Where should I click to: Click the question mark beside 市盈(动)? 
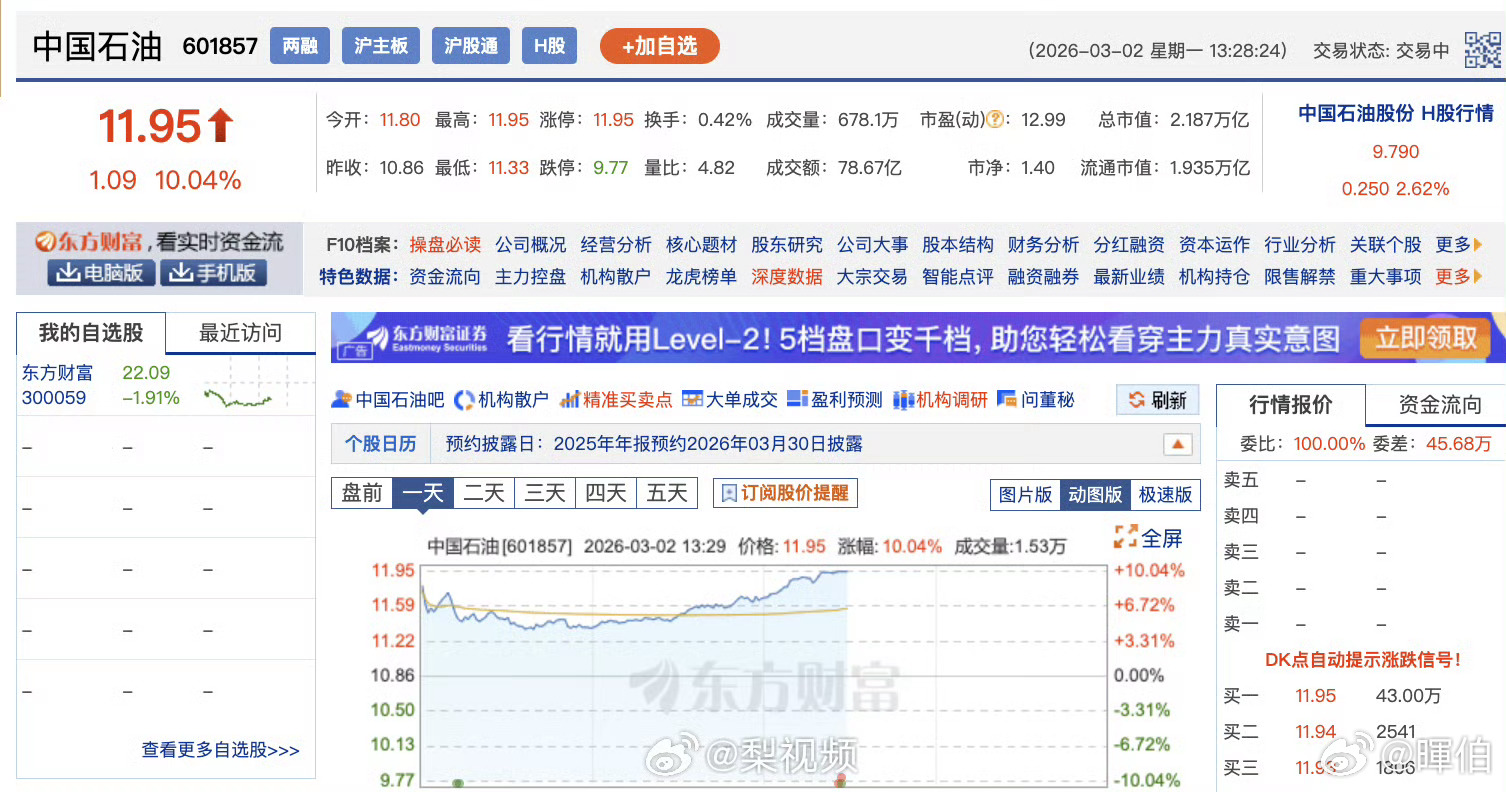tap(995, 120)
